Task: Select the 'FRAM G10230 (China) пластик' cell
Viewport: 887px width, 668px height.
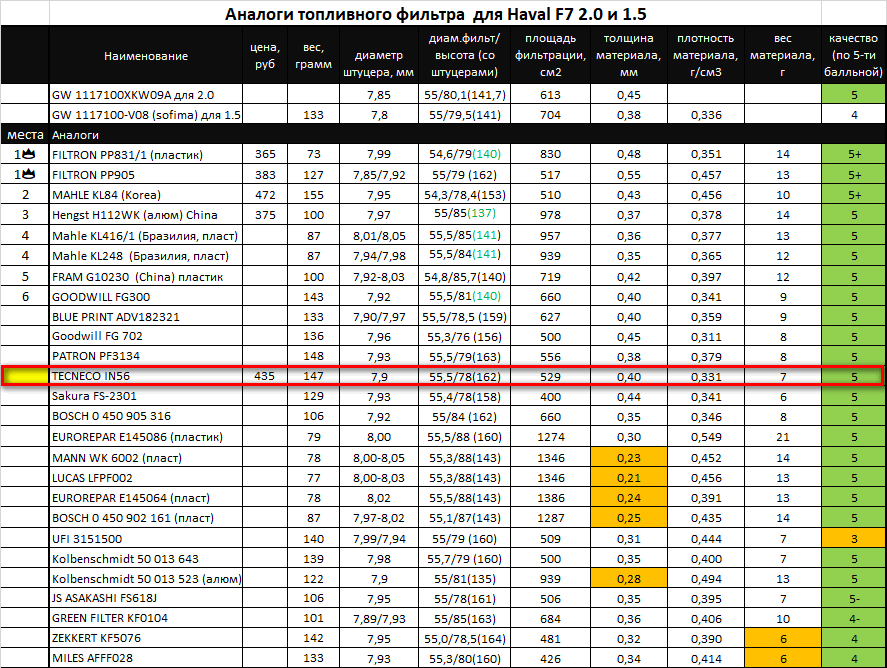Action: click(146, 277)
